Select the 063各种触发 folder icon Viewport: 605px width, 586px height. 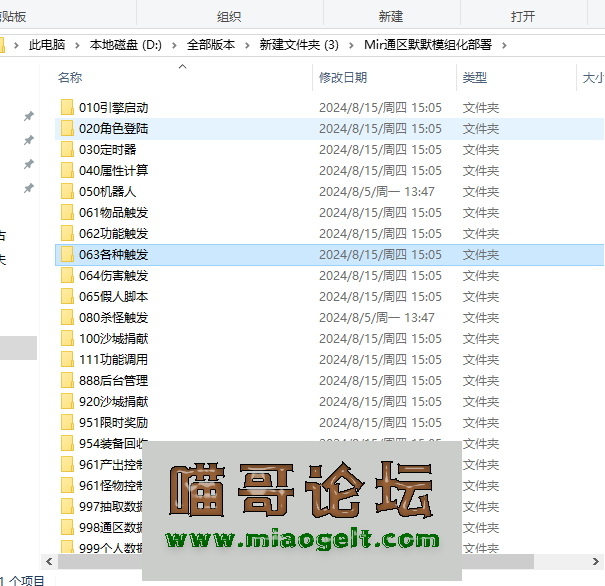pyautogui.click(x=67, y=254)
